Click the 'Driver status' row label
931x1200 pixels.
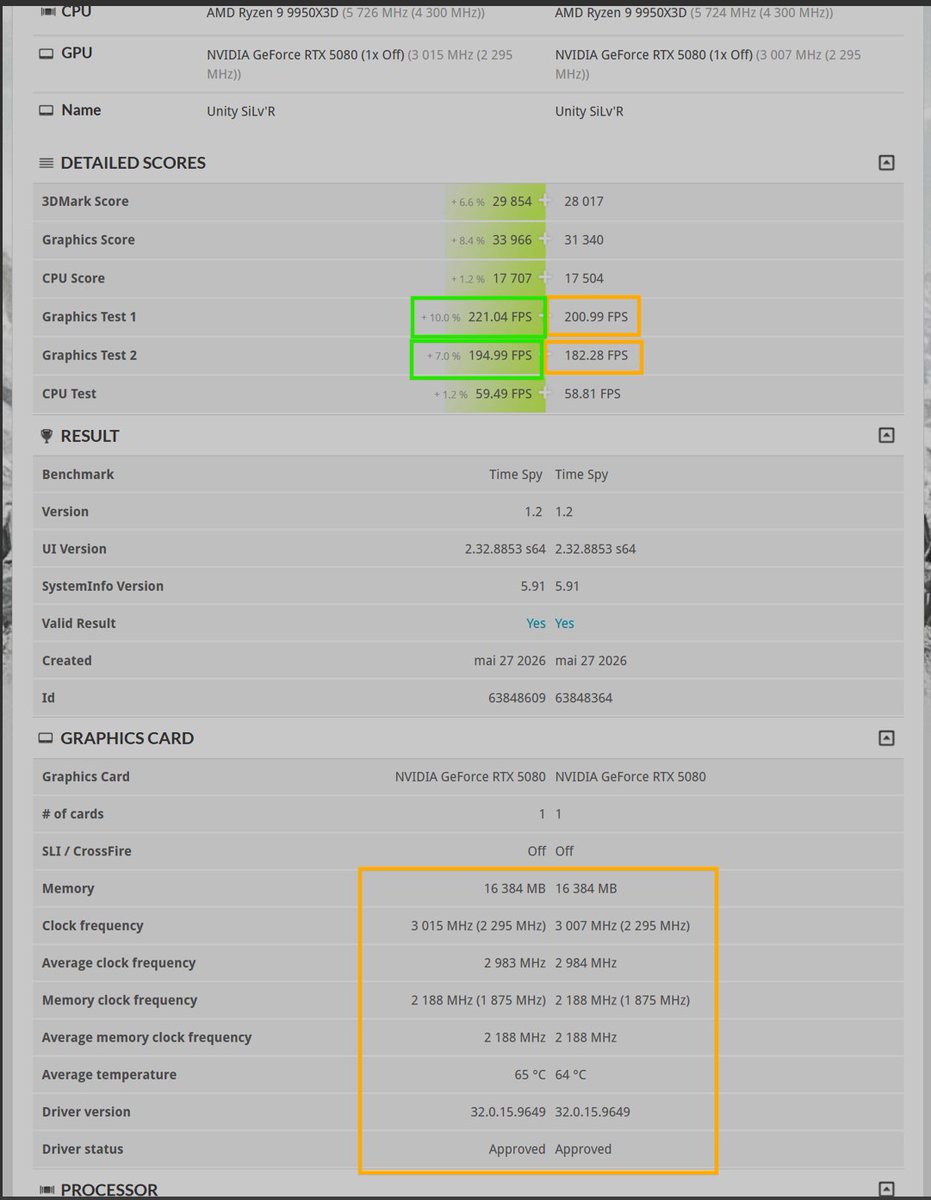pyautogui.click(x=83, y=1149)
